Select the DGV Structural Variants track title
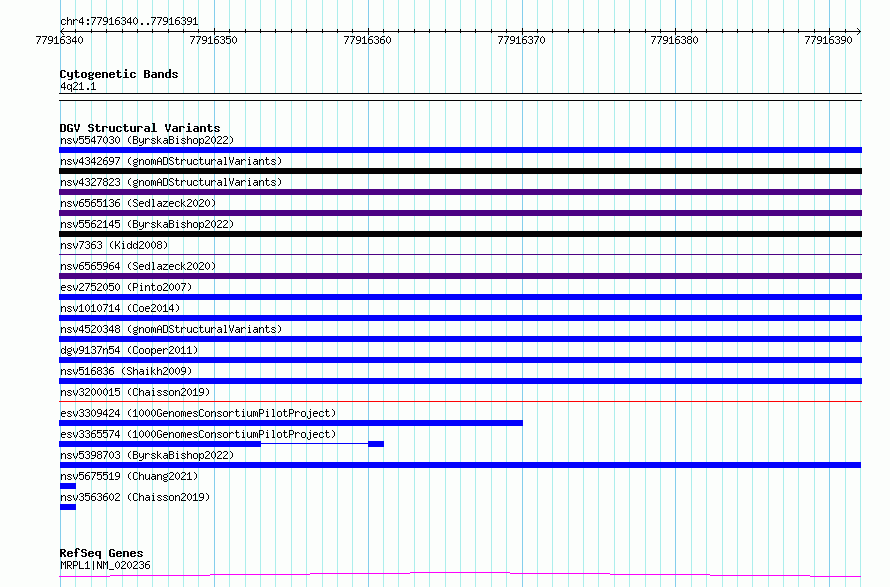This screenshot has width=890, height=587. click(140, 128)
